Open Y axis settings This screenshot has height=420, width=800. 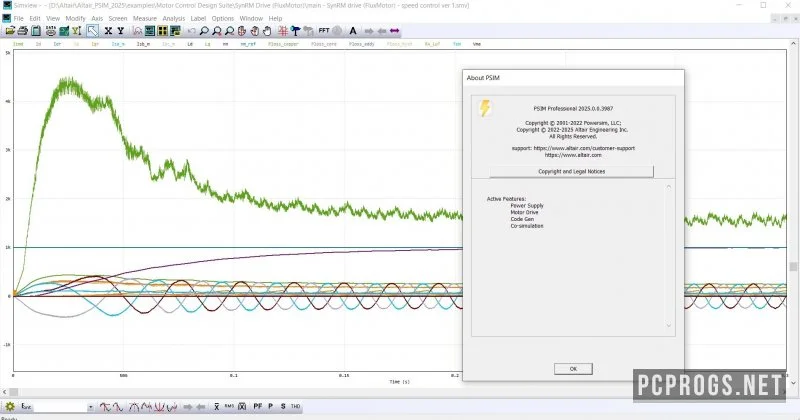pos(120,31)
